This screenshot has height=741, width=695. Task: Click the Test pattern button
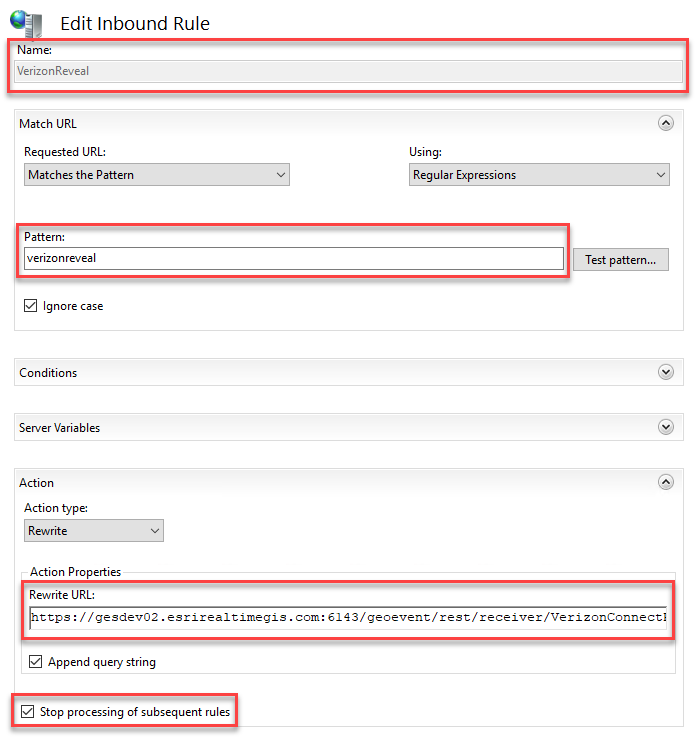click(x=620, y=260)
